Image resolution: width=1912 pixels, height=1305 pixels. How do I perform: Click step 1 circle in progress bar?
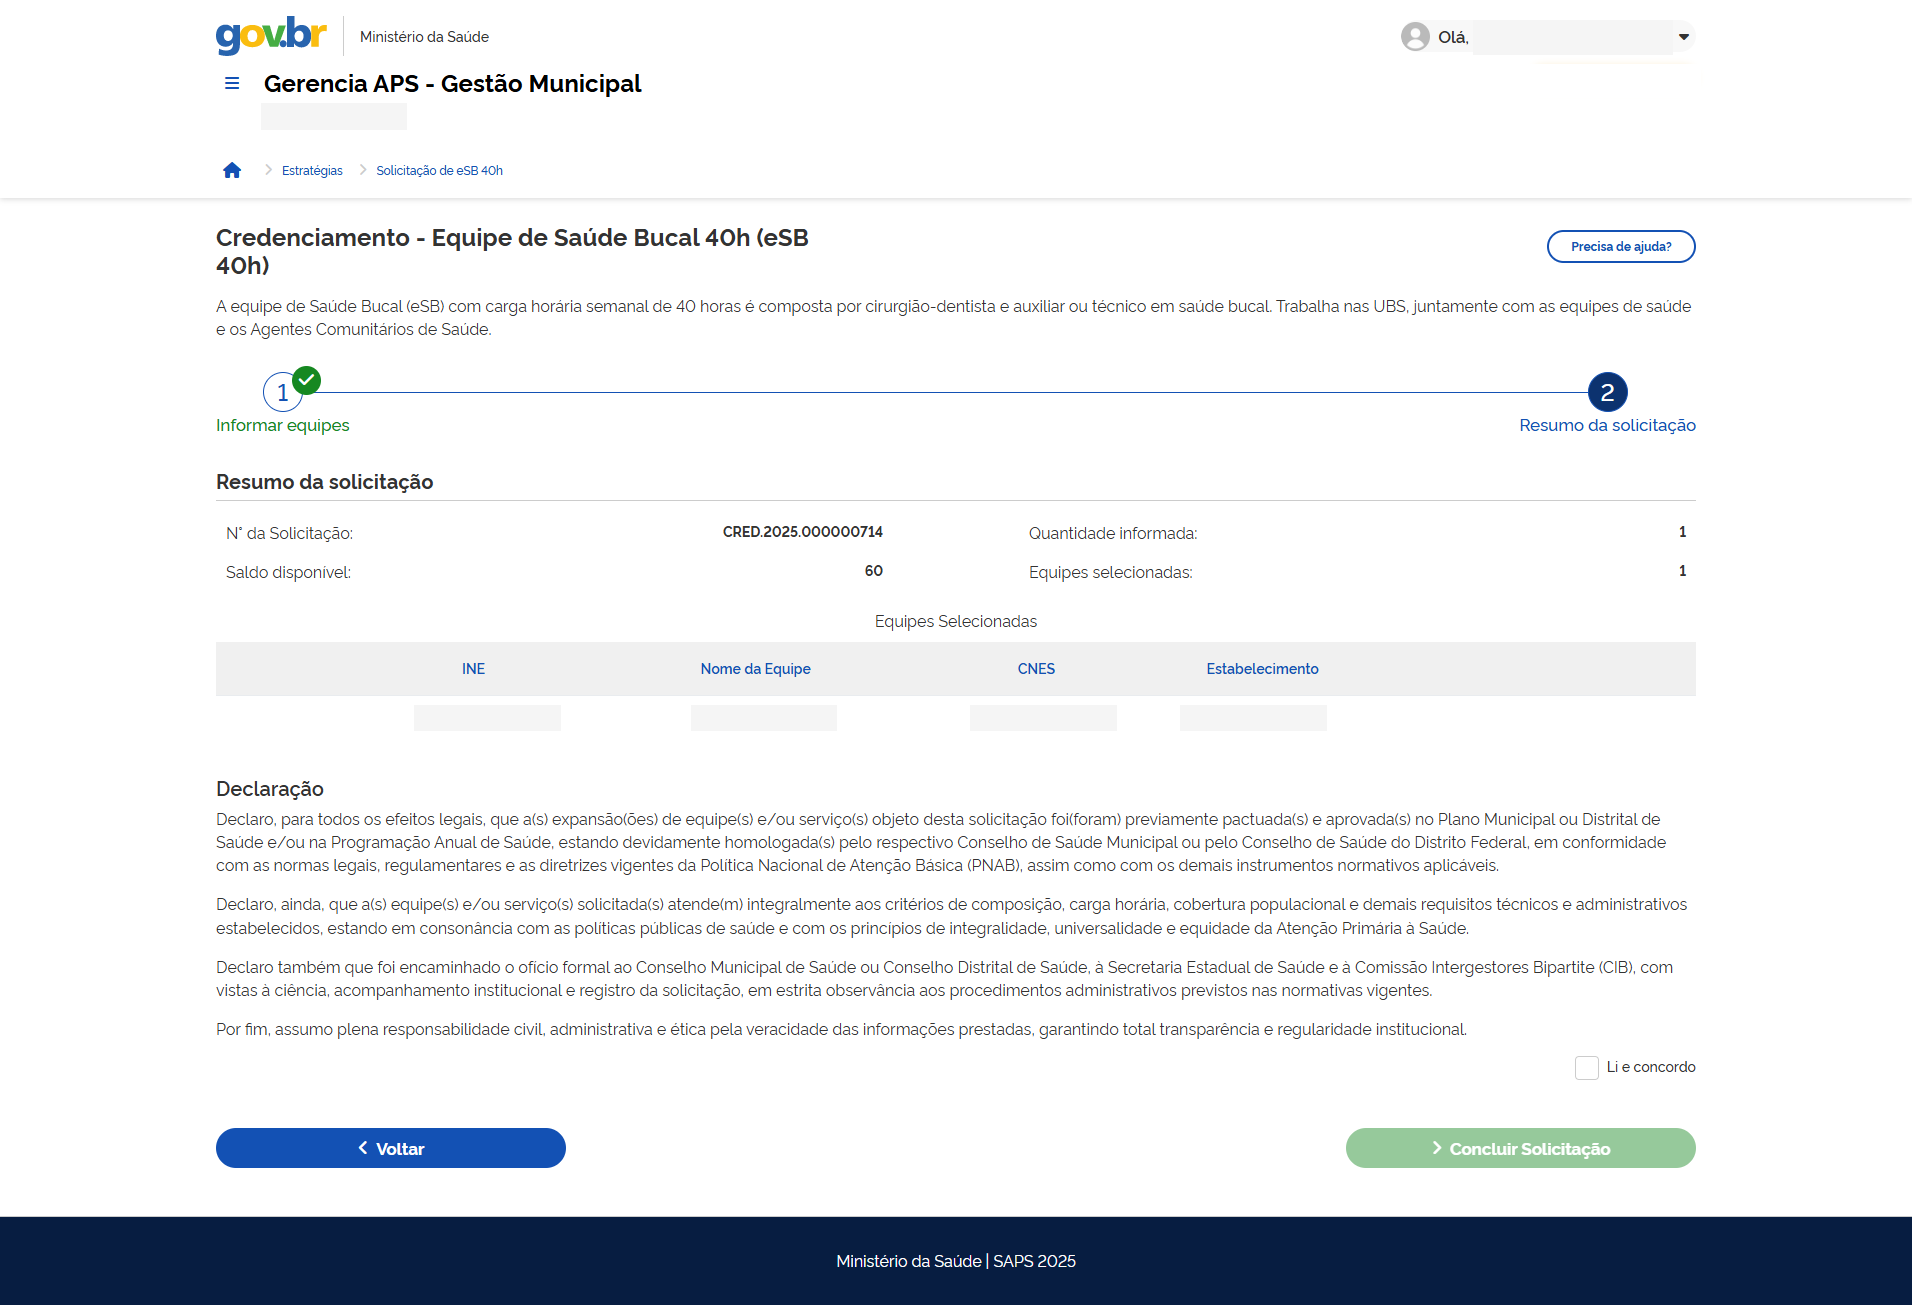click(x=282, y=393)
